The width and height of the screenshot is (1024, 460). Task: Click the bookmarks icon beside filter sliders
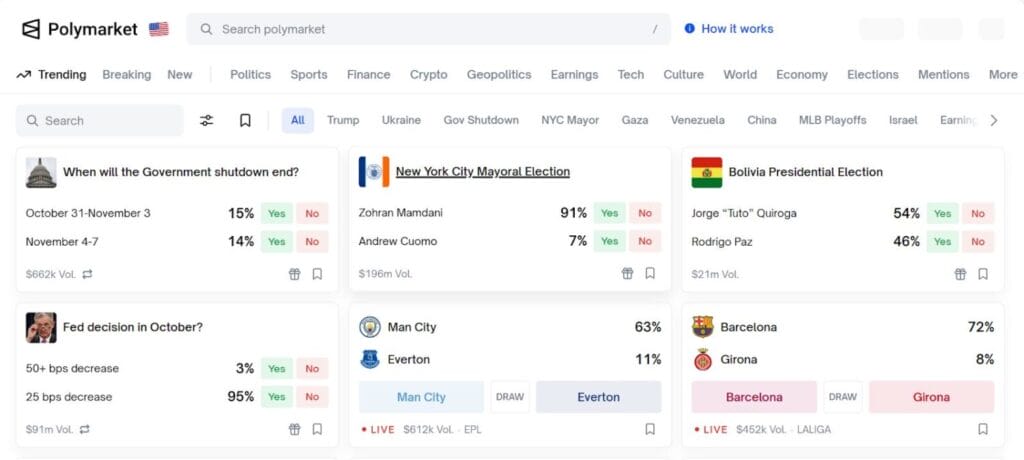point(245,120)
